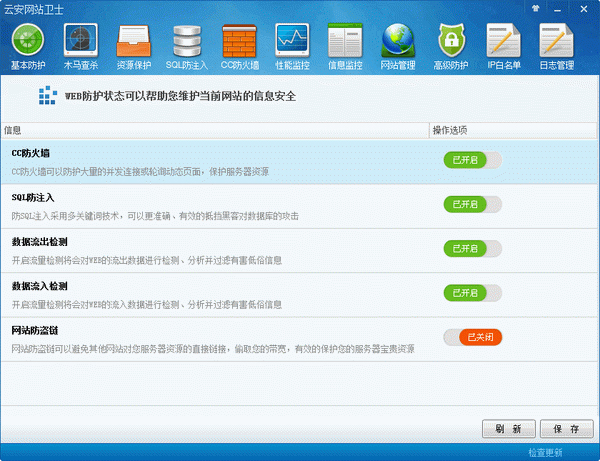Toggle 数据流出检测 outbound detection switch

point(472,248)
